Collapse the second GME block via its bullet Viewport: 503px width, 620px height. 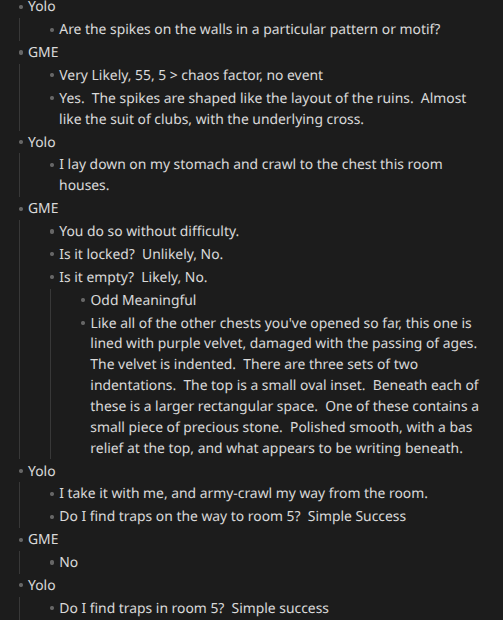point(21,208)
